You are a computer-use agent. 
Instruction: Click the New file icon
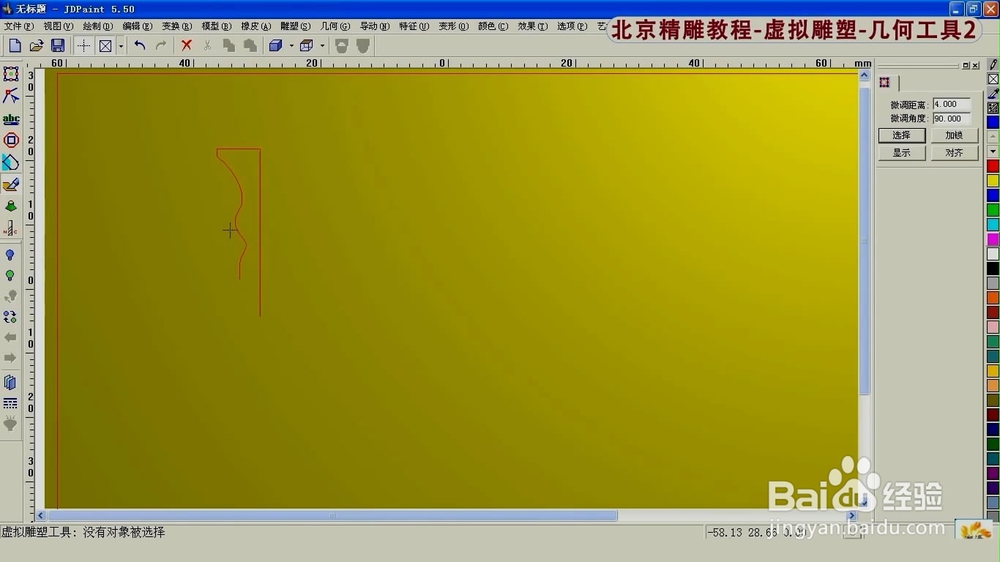click(15, 45)
